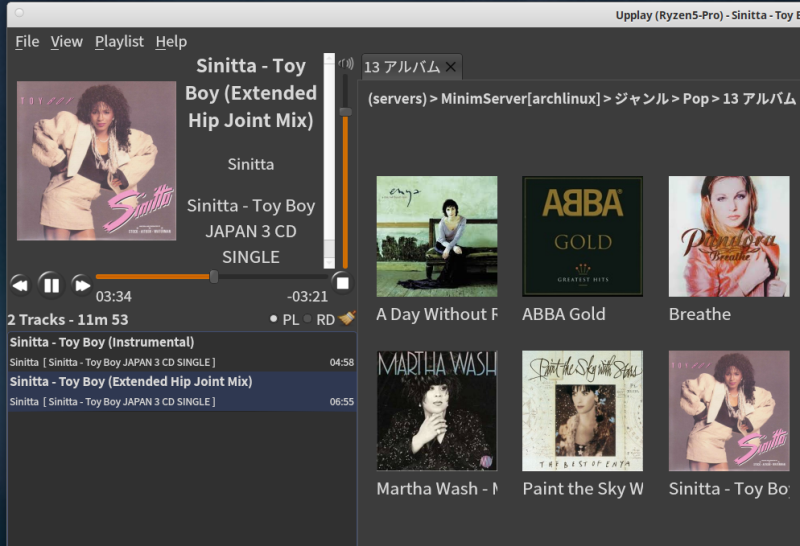Select the "Paint the Sky" album title
800x546 pixels.
point(583,489)
